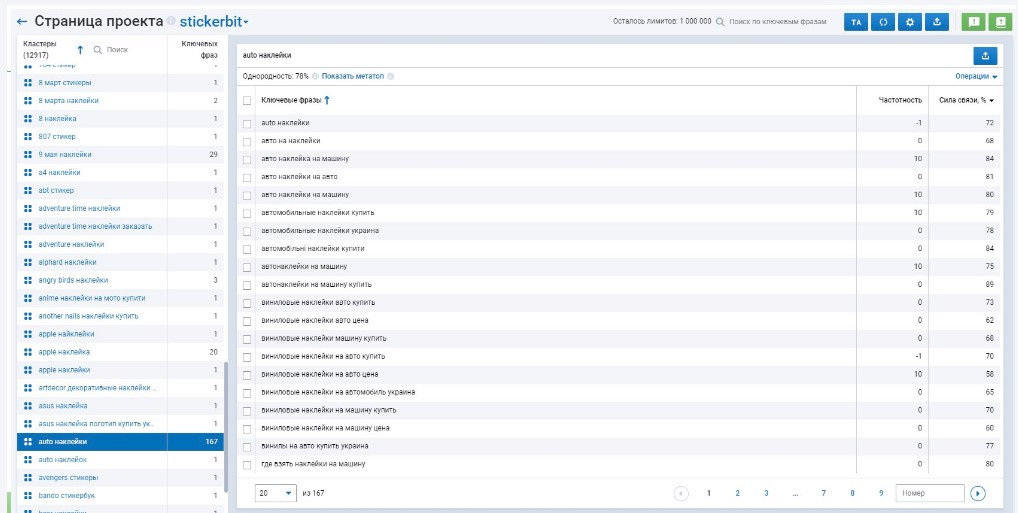The width and height of the screenshot is (1018, 513).
Task: Open the adventure time наклейки заказать cluster
Action: (x=95, y=226)
